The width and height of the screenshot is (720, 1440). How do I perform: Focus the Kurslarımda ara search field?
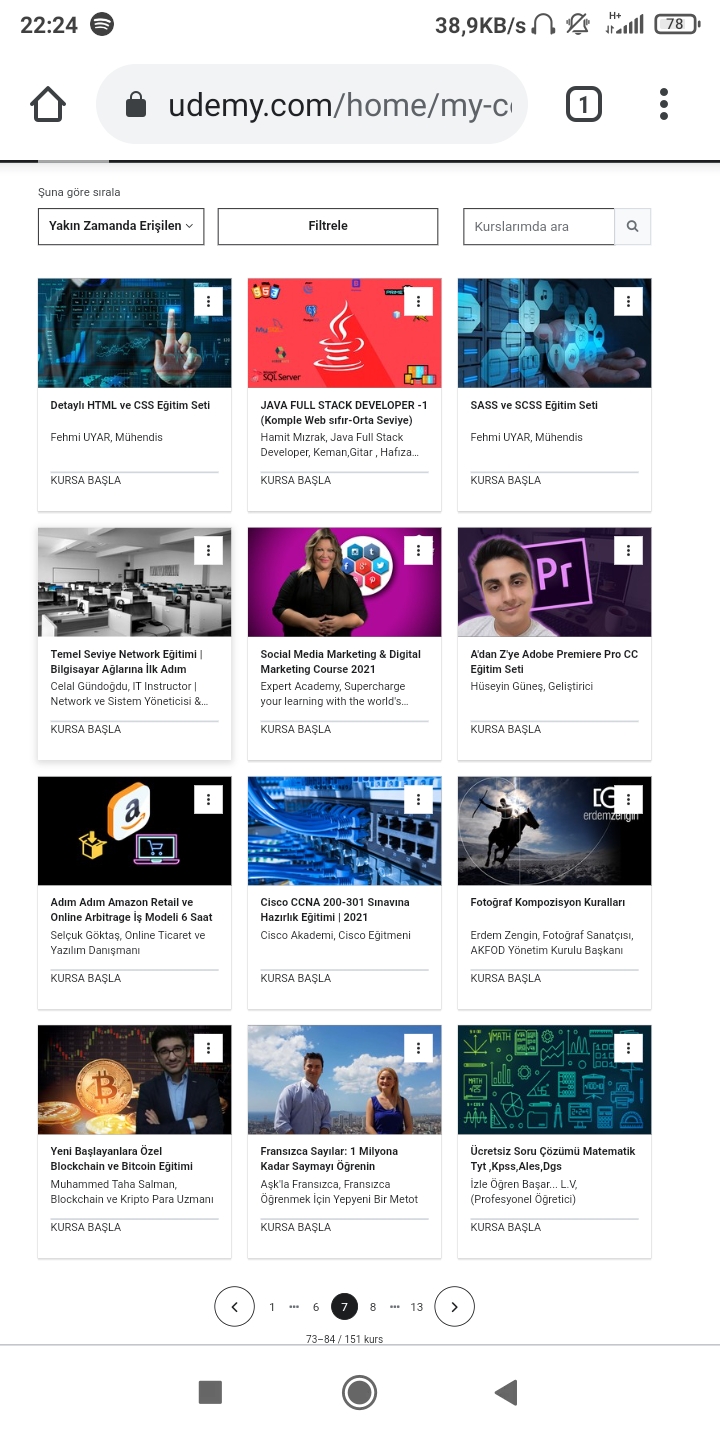coord(539,226)
